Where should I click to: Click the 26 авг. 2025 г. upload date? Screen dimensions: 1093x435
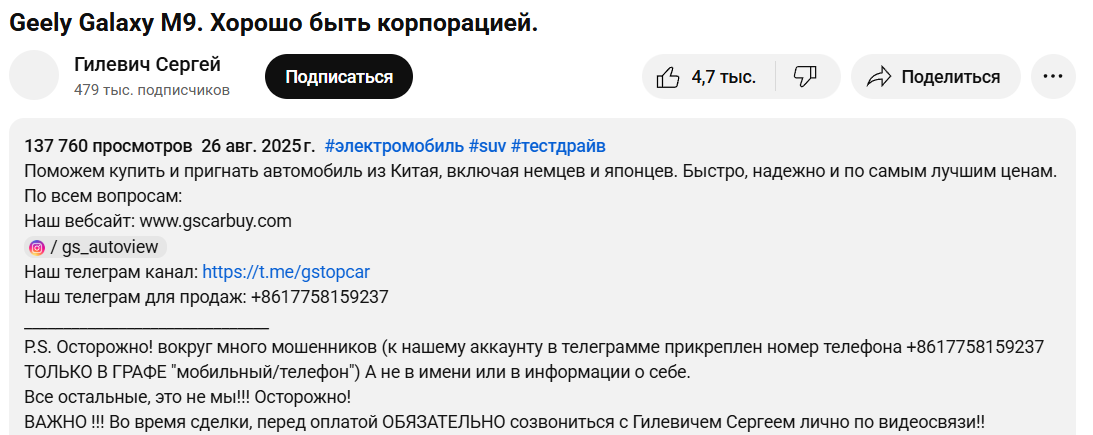257,146
